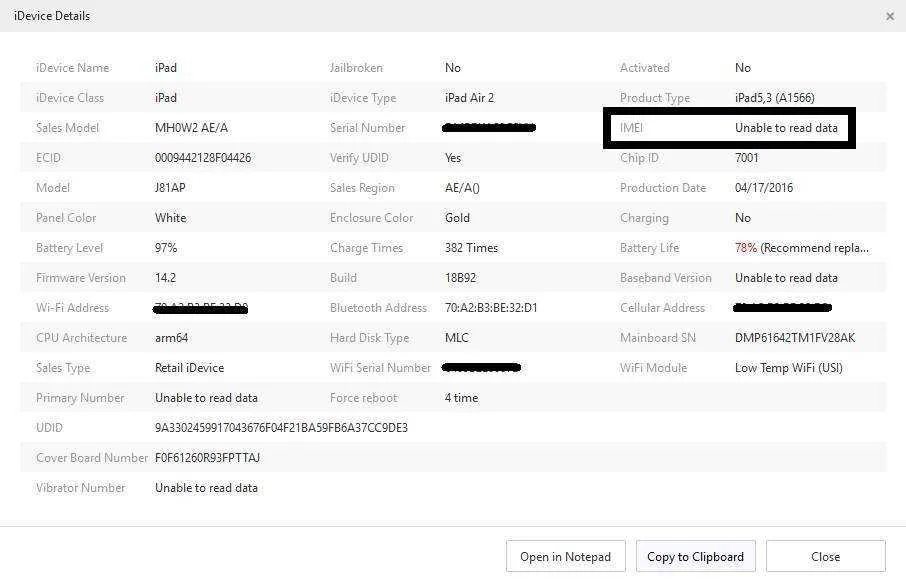Select the long UDID value
Screen dimensions: 906x585
(x=281, y=428)
